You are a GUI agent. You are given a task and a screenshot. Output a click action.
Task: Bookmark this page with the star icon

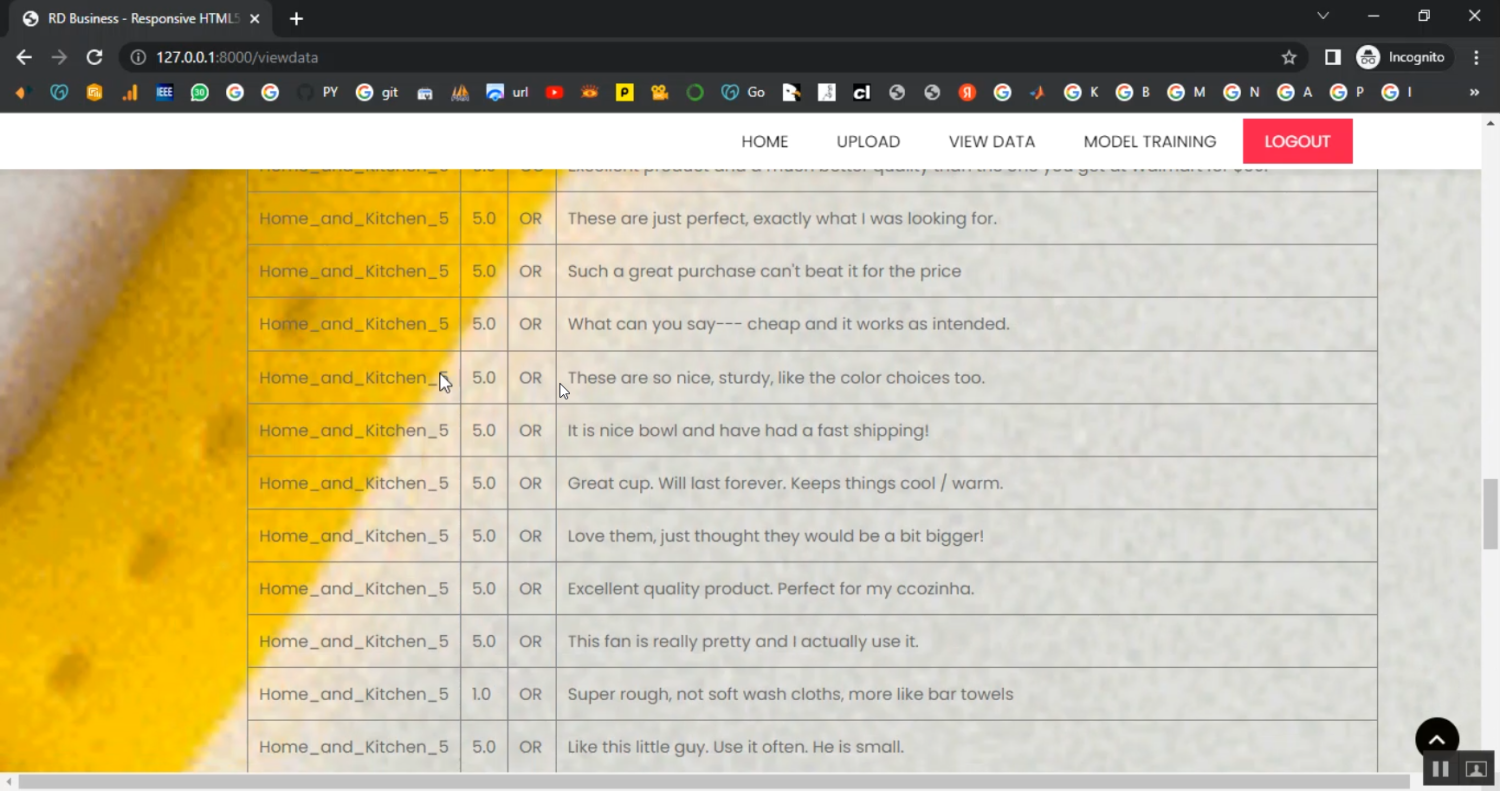tap(1289, 58)
